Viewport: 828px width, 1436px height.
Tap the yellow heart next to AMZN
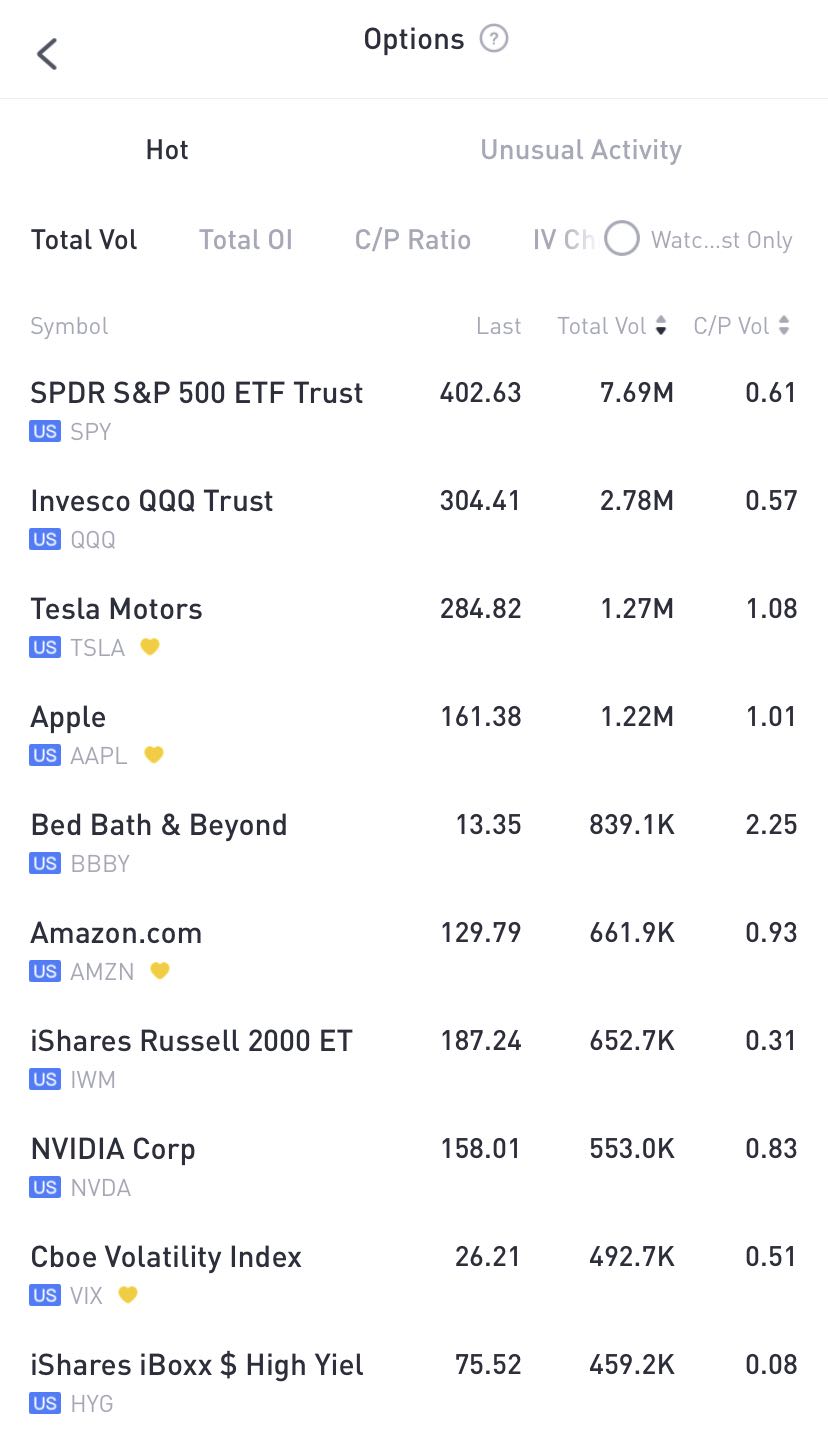point(160,971)
